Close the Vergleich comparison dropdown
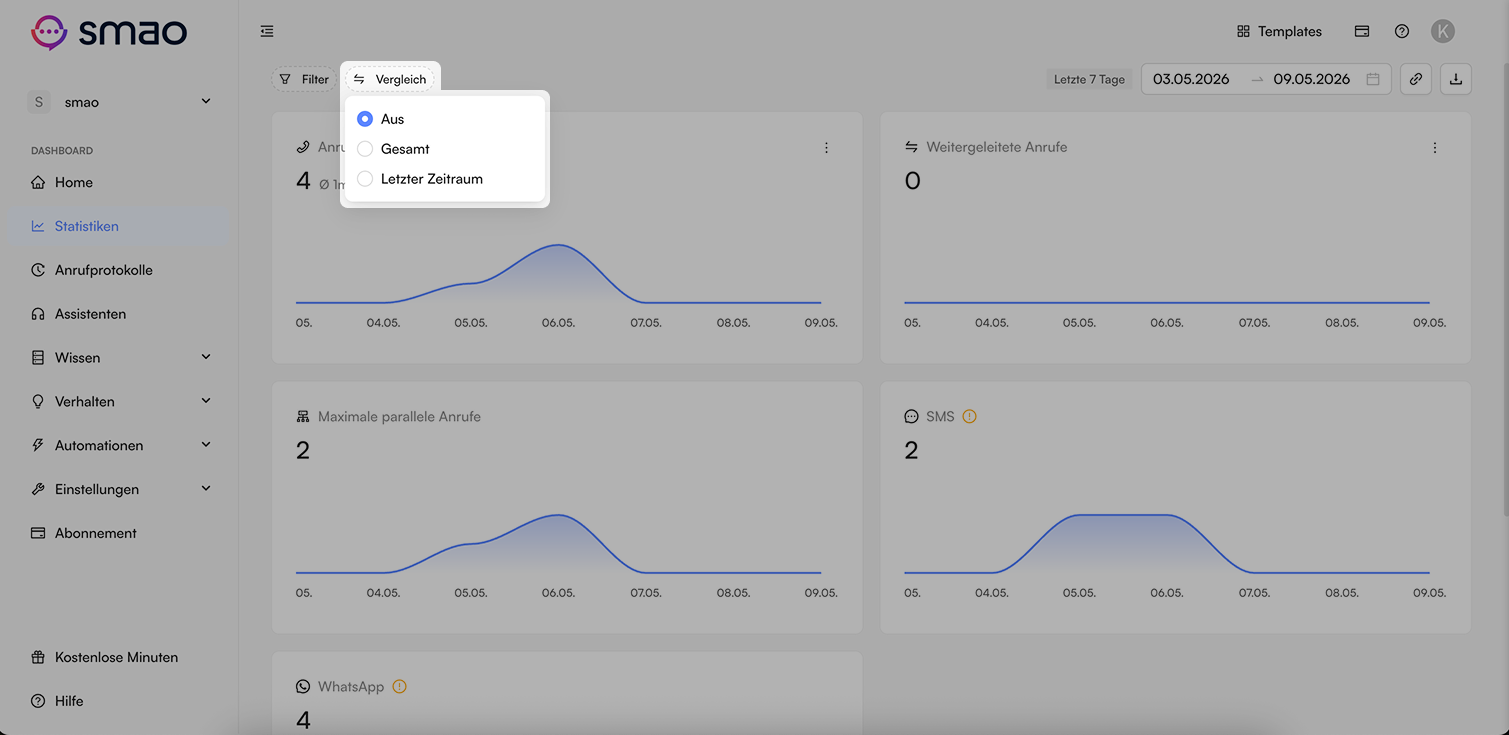 [390, 79]
